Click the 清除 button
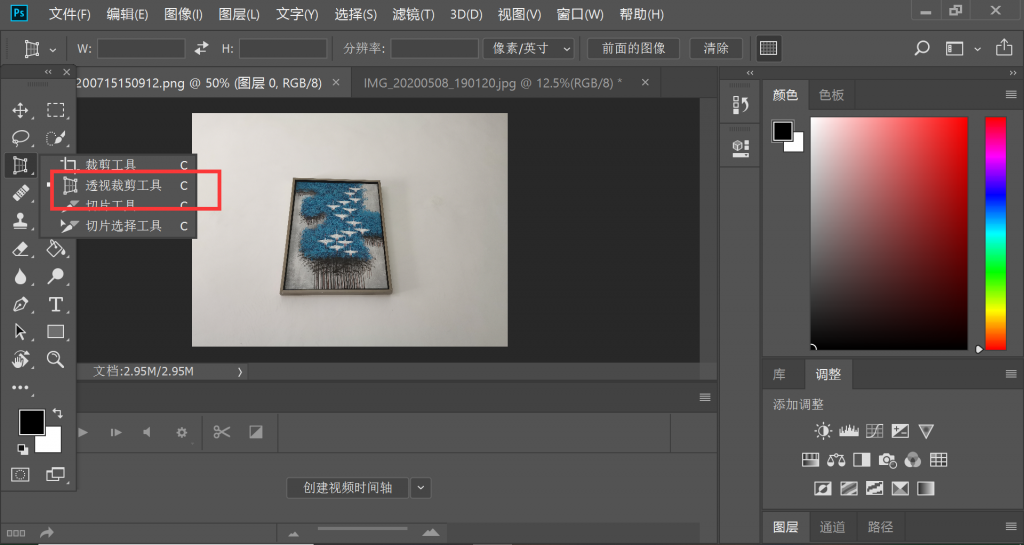The image size is (1024, 545). 716,48
